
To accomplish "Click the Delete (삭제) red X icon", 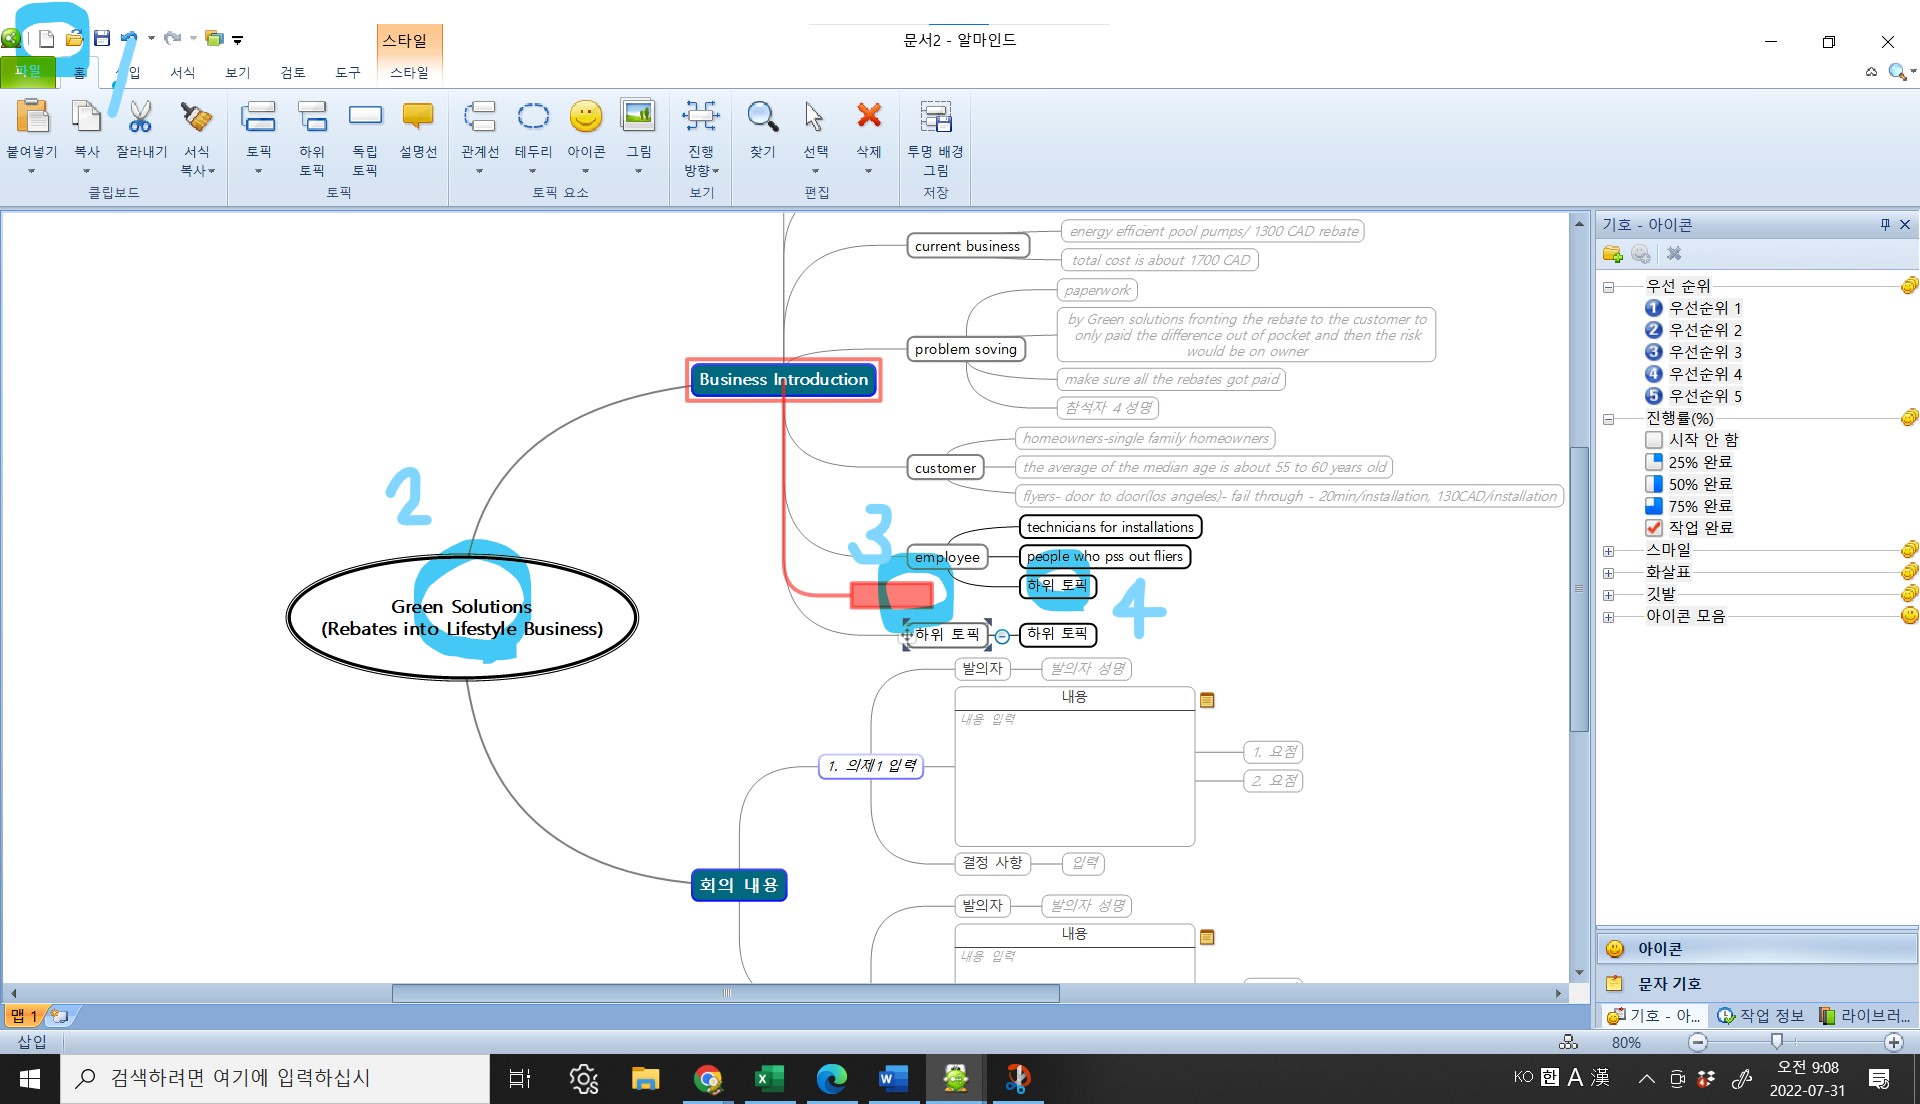I will pyautogui.click(x=869, y=115).
